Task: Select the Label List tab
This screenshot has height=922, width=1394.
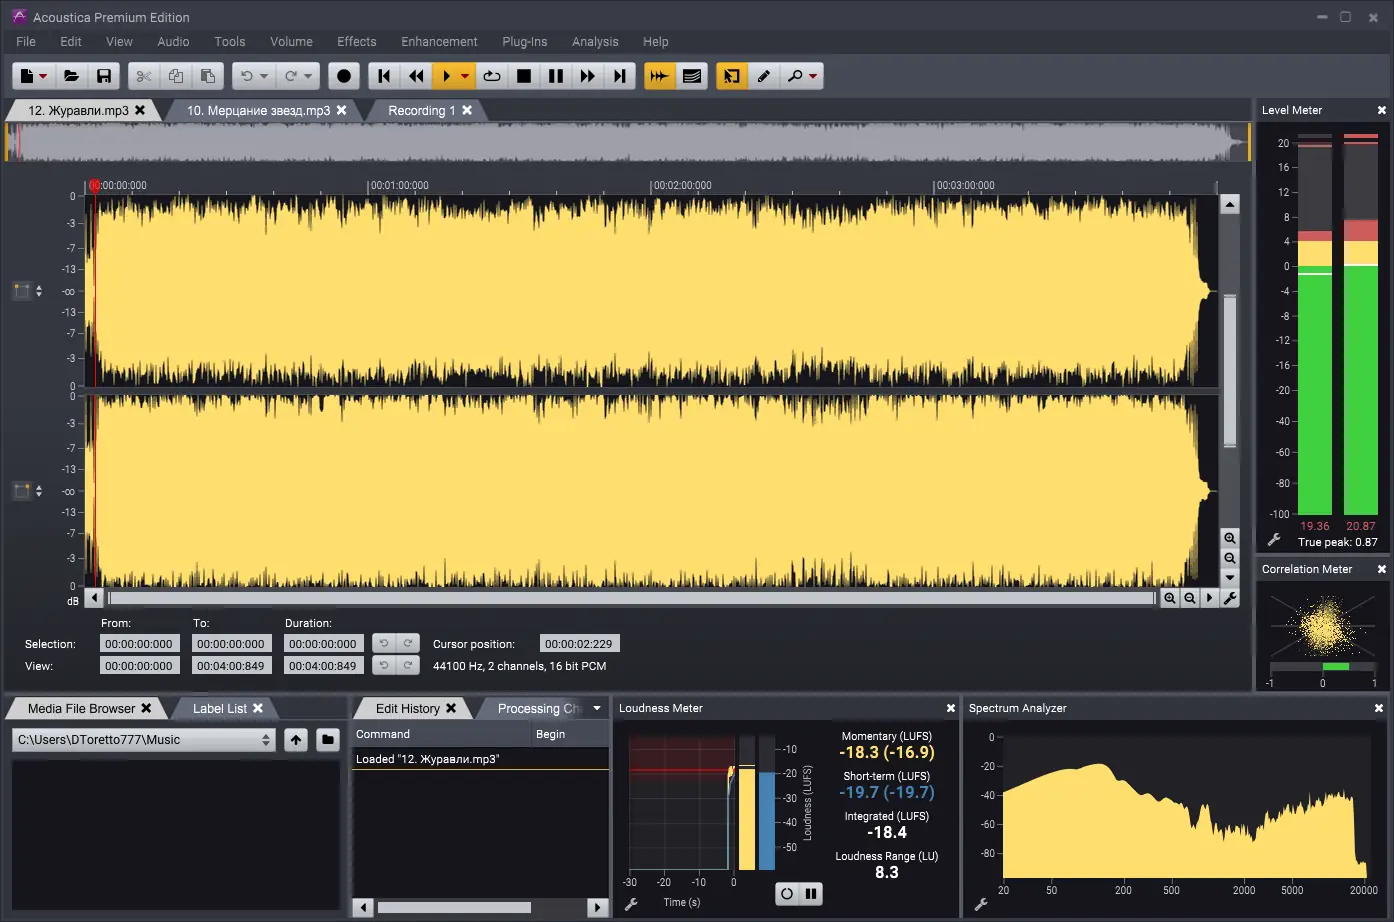Action: tap(220, 708)
